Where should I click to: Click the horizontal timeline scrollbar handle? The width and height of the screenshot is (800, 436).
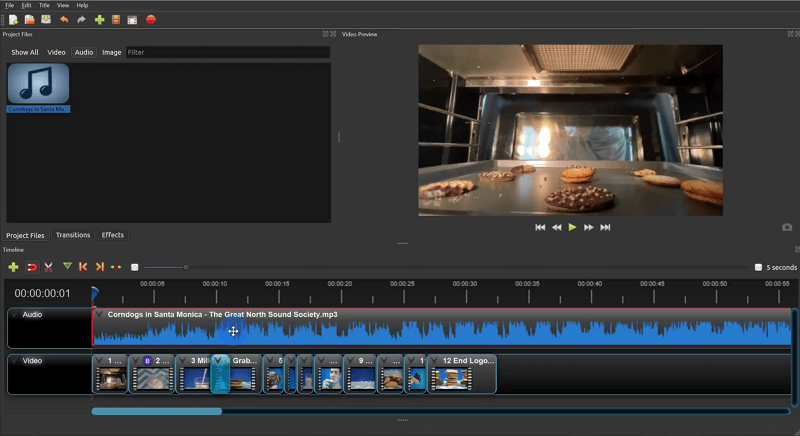click(x=157, y=411)
